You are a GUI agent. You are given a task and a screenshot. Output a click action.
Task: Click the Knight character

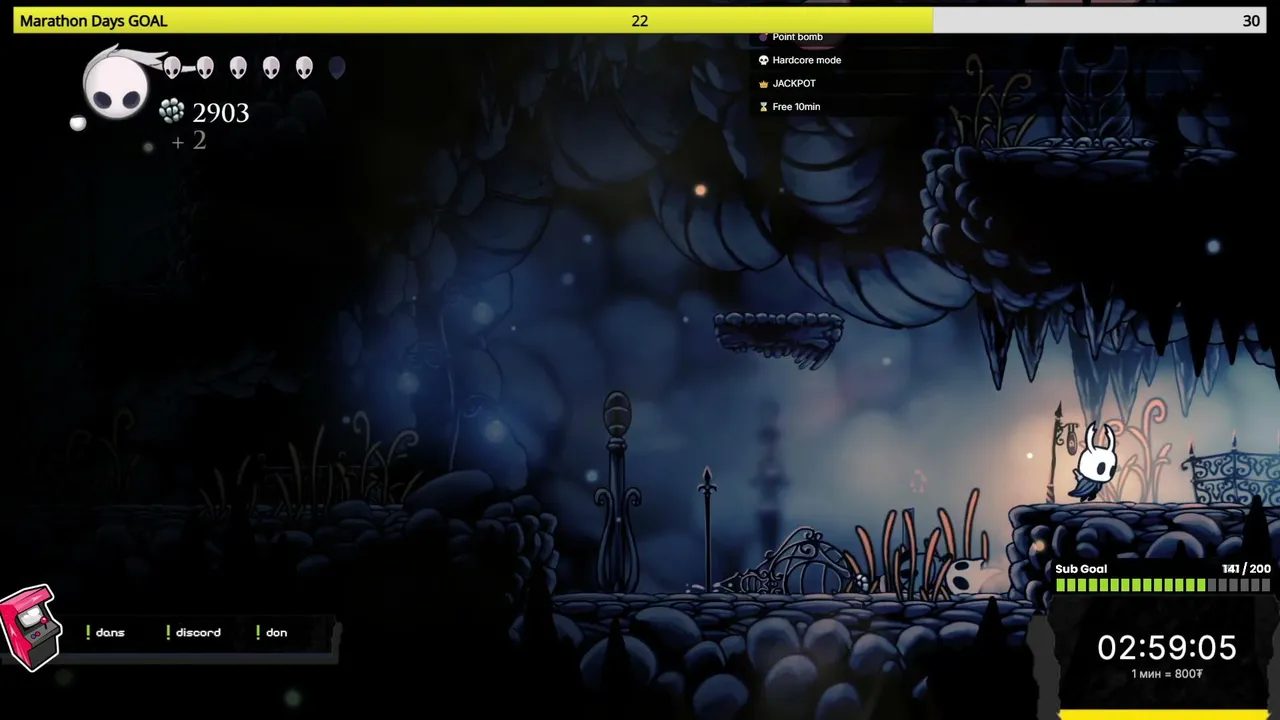pos(1095,462)
